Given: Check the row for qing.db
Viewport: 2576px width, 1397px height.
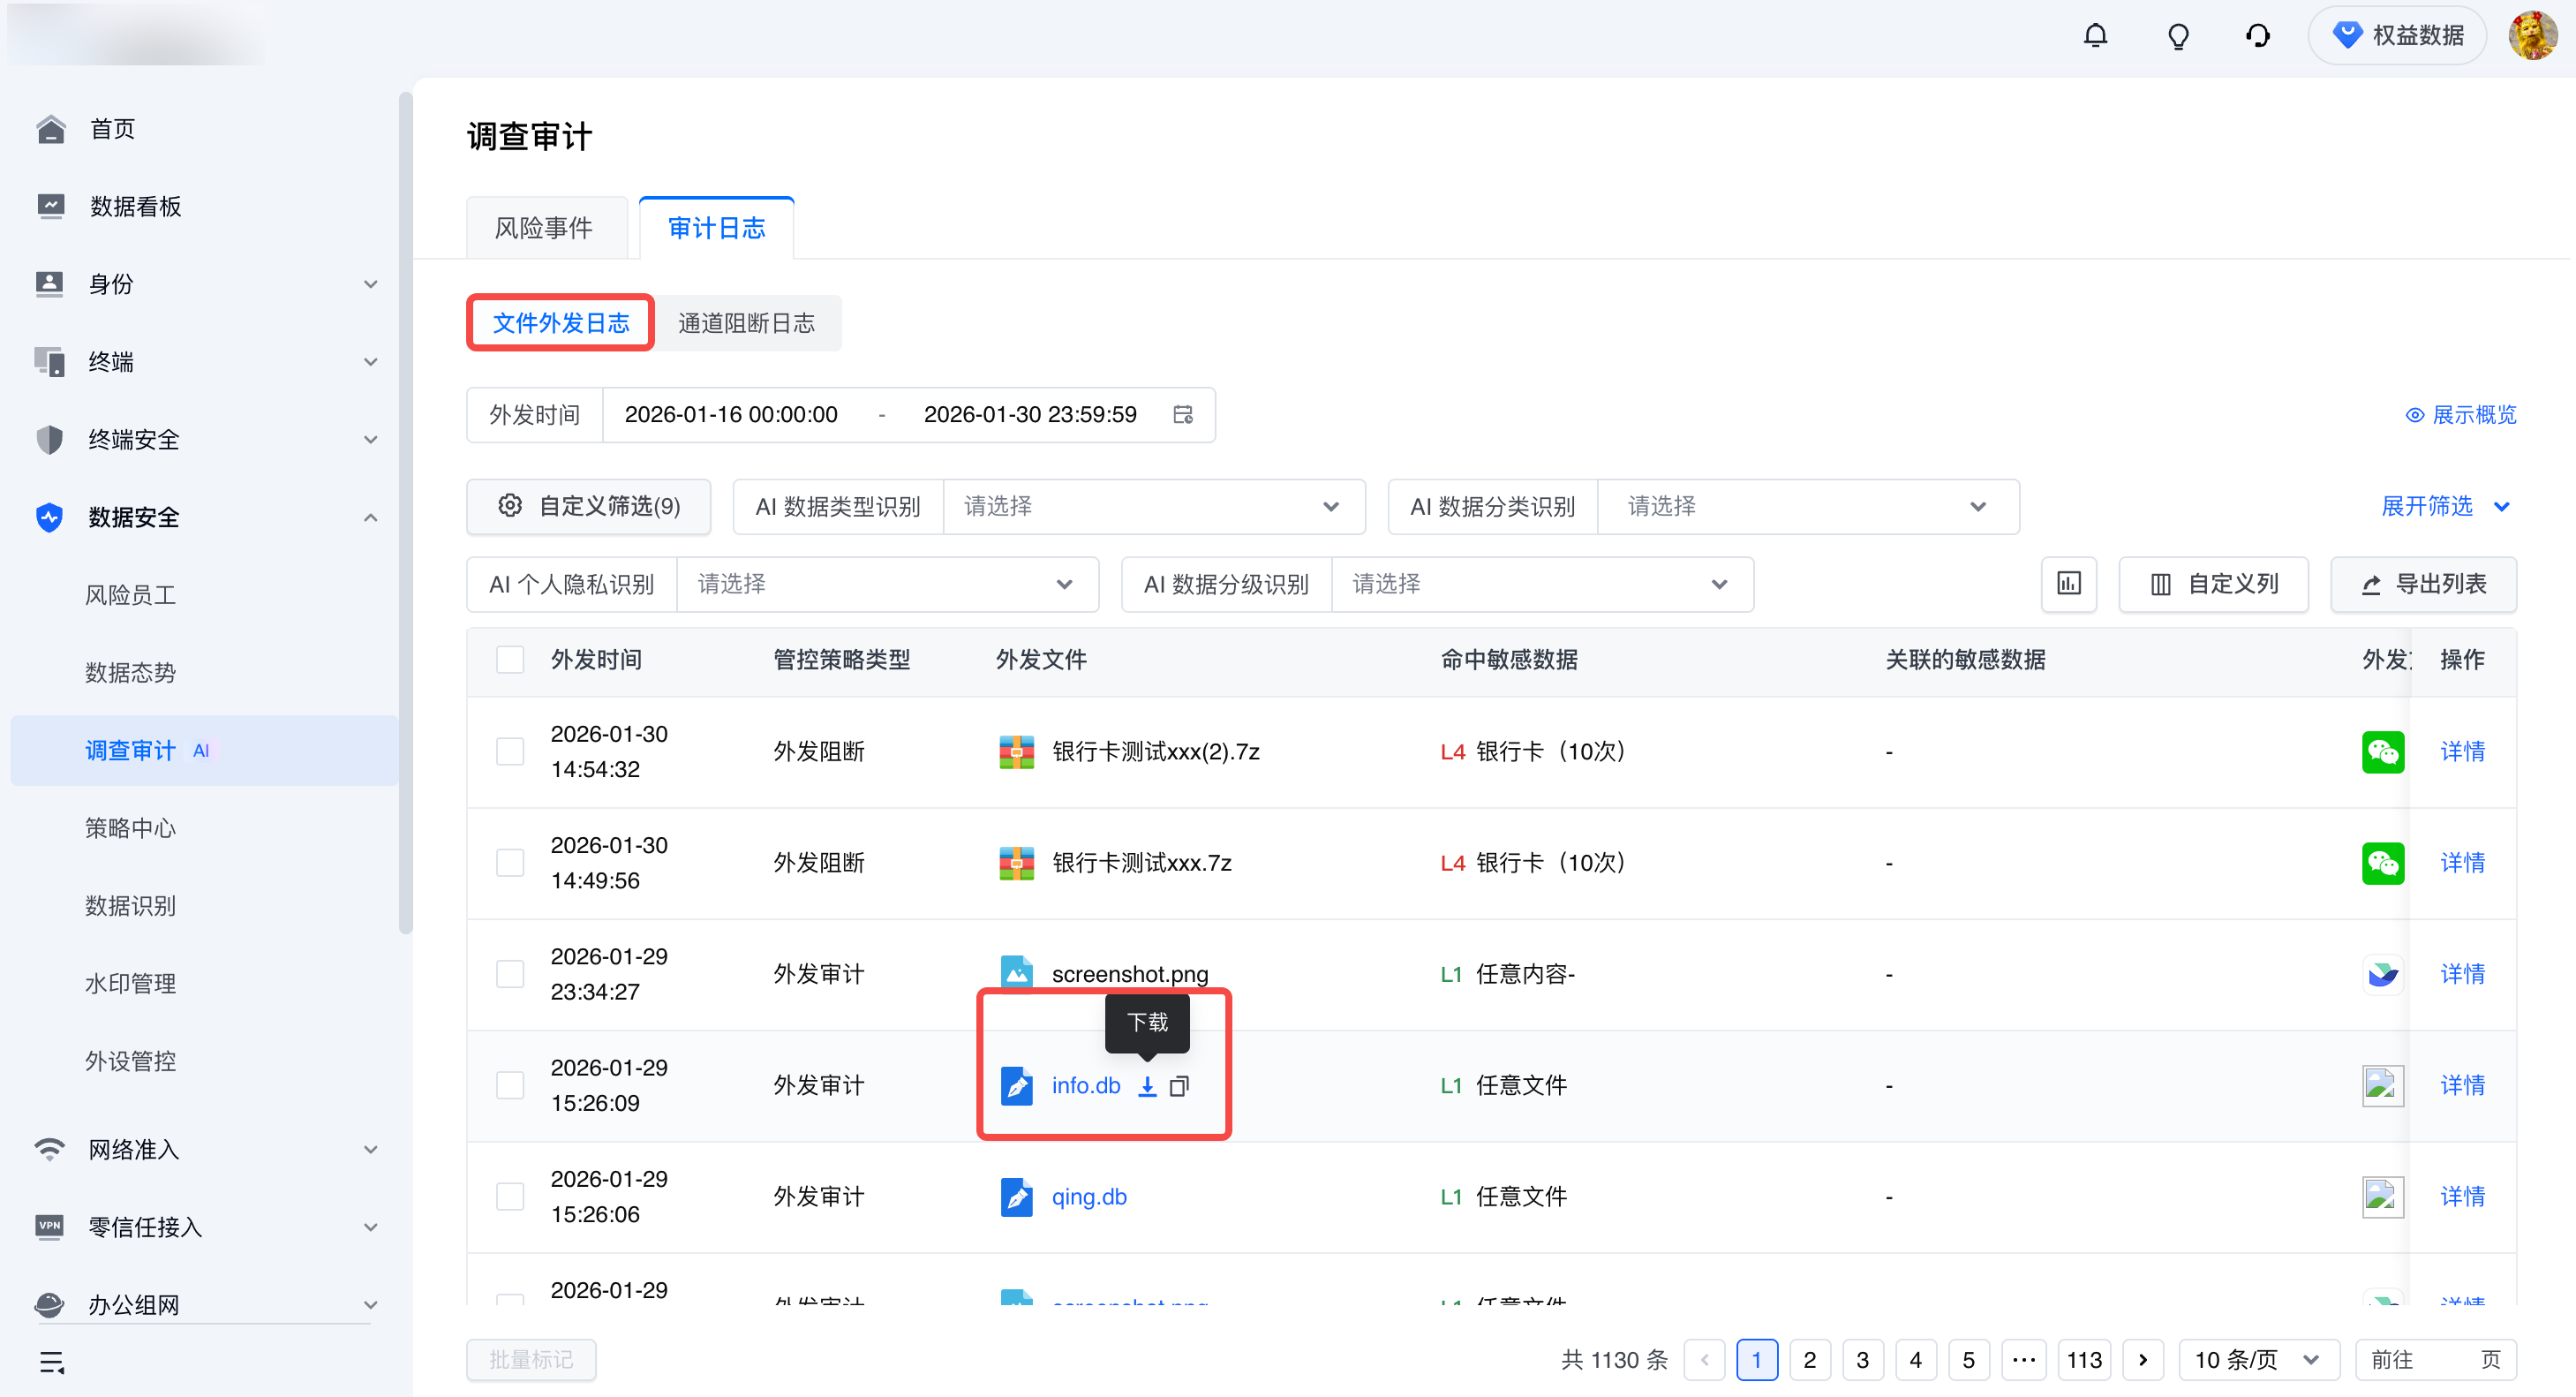Looking at the screenshot, I should click(510, 1196).
